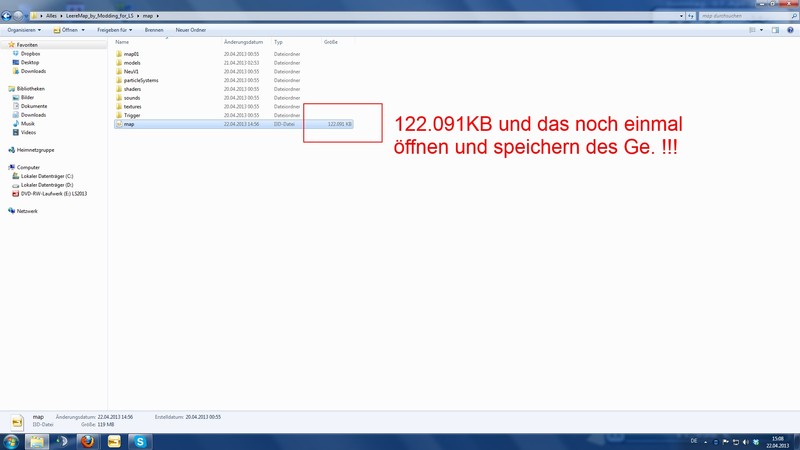Viewport: 800px width, 450px height.
Task: Expand the arrow after Alles in address path
Action: click(61, 16)
